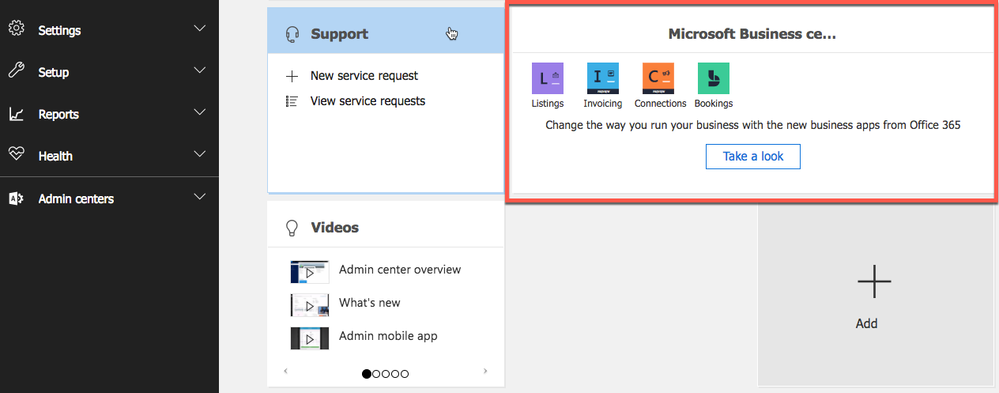
Task: Click the business apps description text
Action: pyautogui.click(x=752, y=125)
